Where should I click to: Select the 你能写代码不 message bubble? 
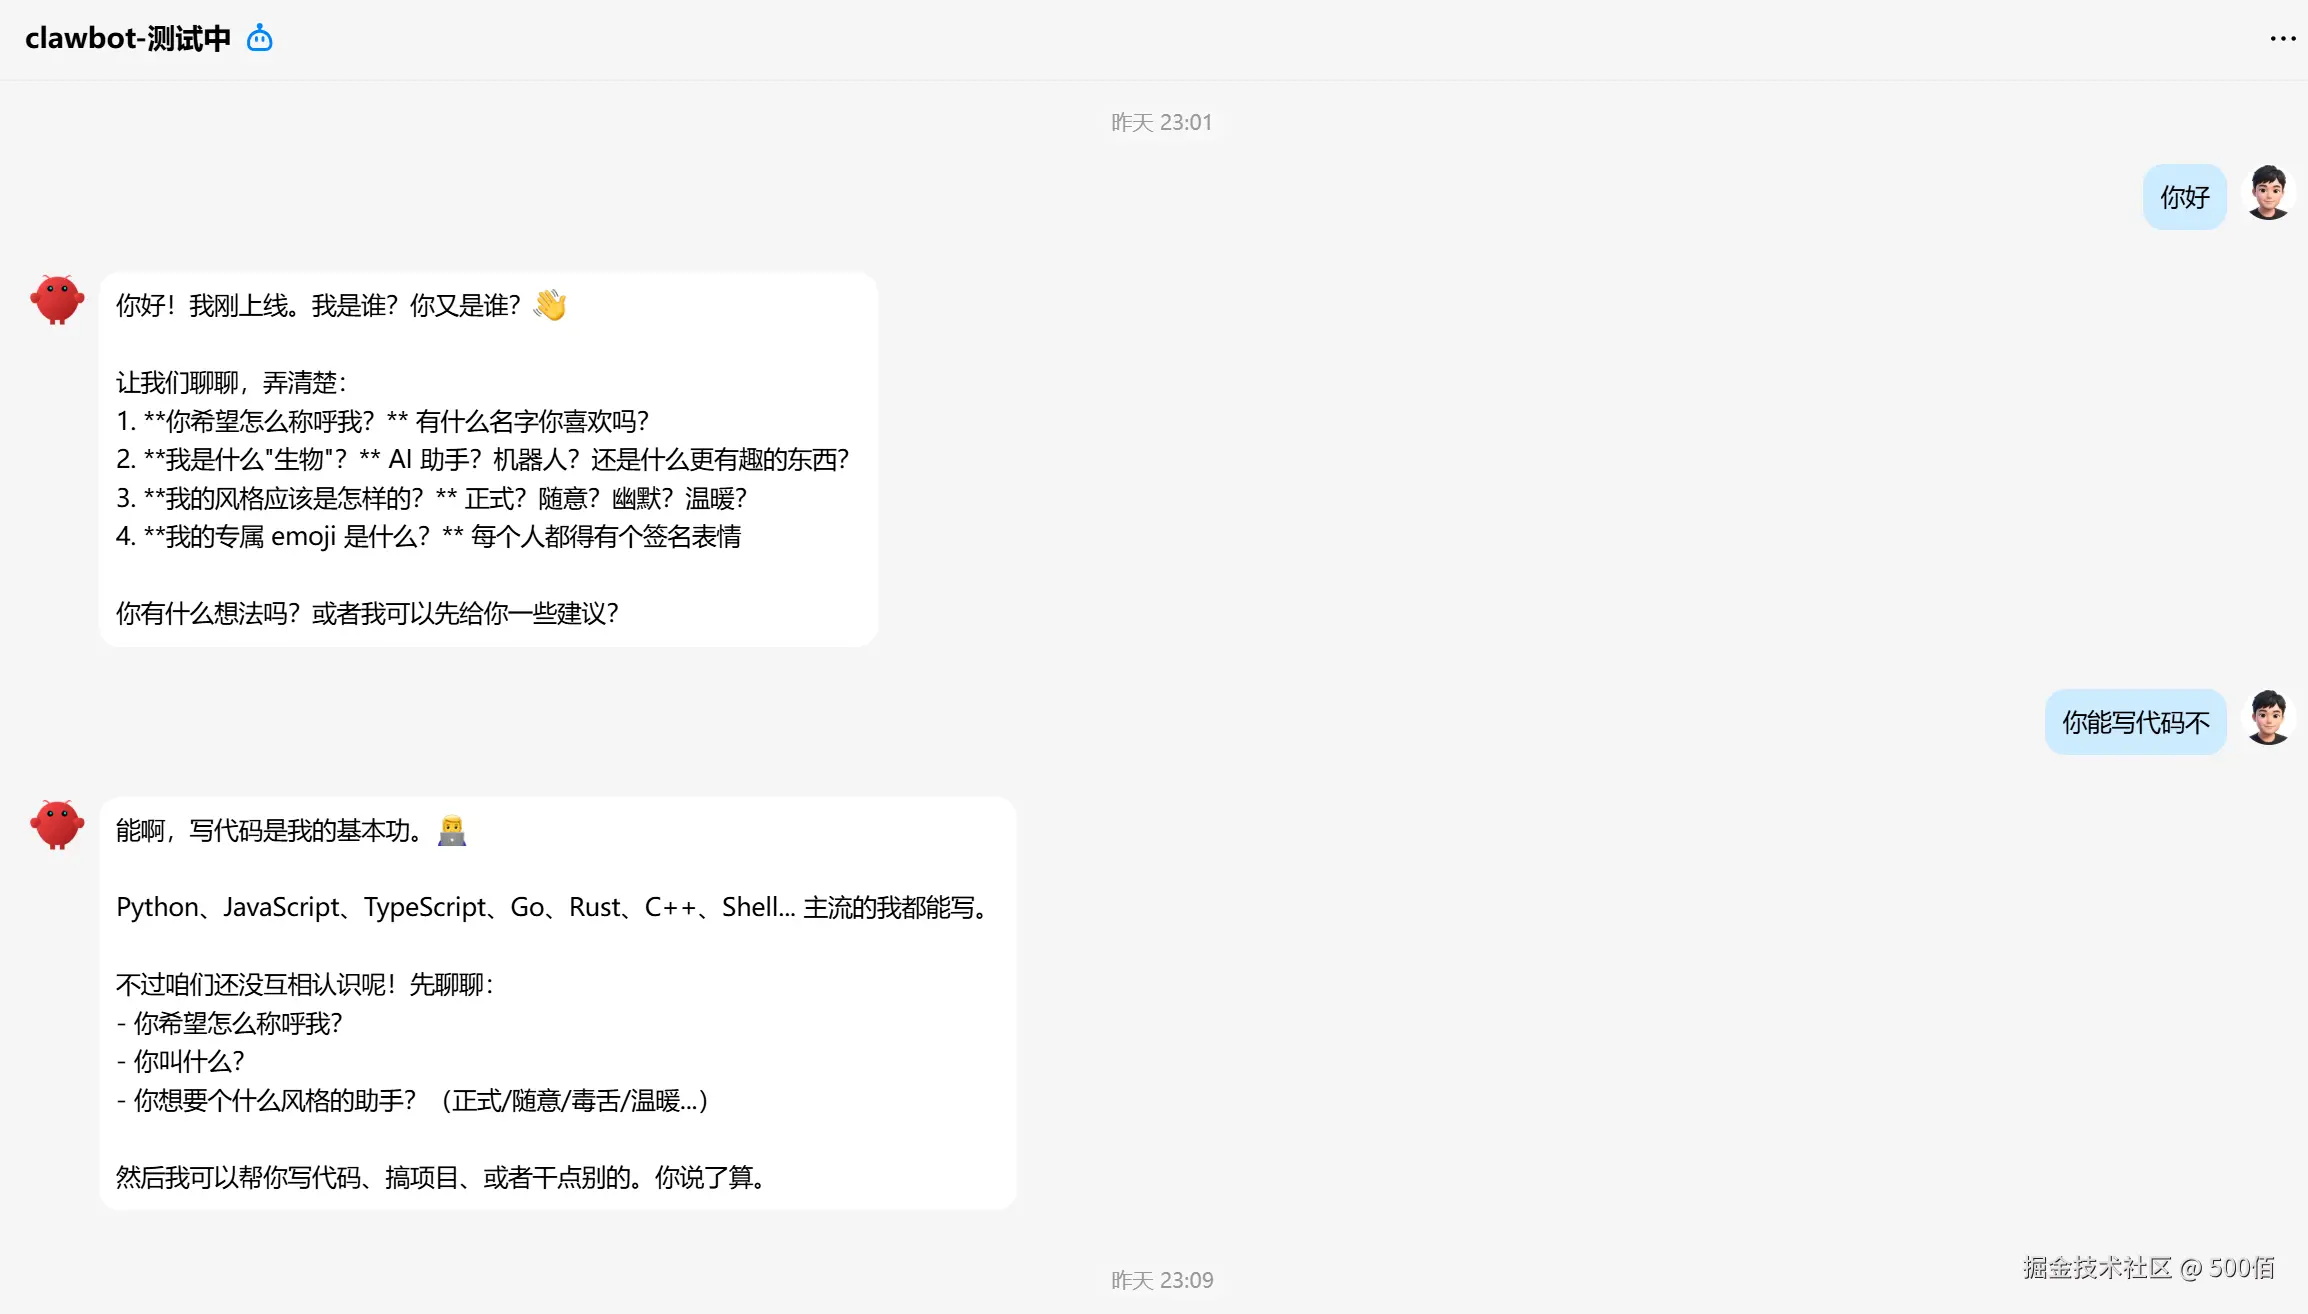[x=2135, y=722]
